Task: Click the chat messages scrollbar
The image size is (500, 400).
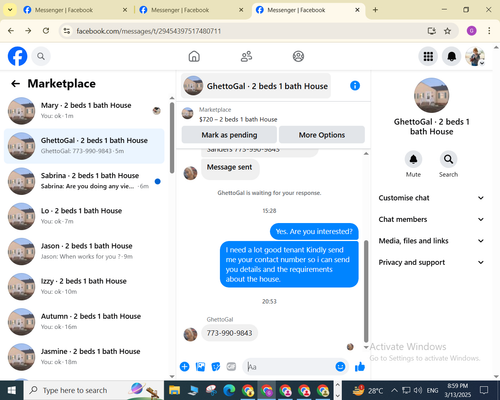Action: pyautogui.click(x=366, y=291)
